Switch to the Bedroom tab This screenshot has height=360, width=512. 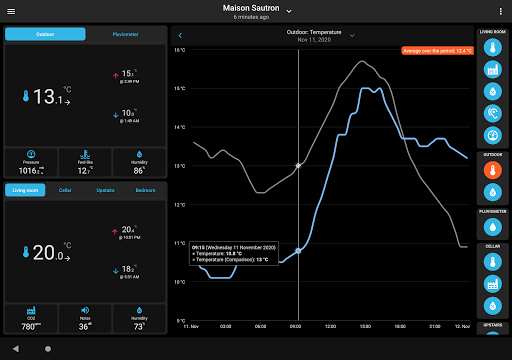pyautogui.click(x=145, y=190)
